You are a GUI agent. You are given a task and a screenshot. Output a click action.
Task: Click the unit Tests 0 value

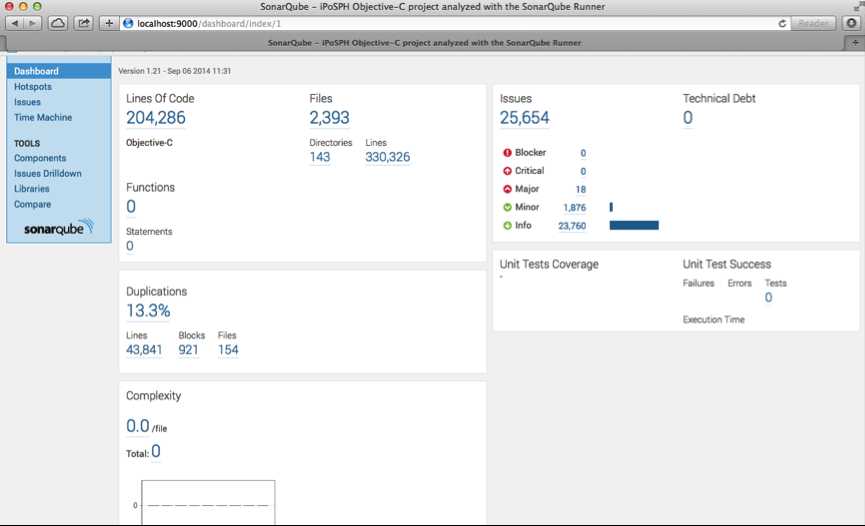[x=768, y=297]
